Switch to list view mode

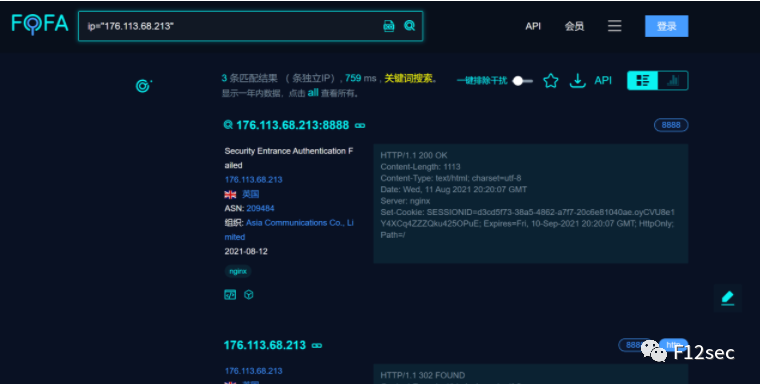[643, 80]
